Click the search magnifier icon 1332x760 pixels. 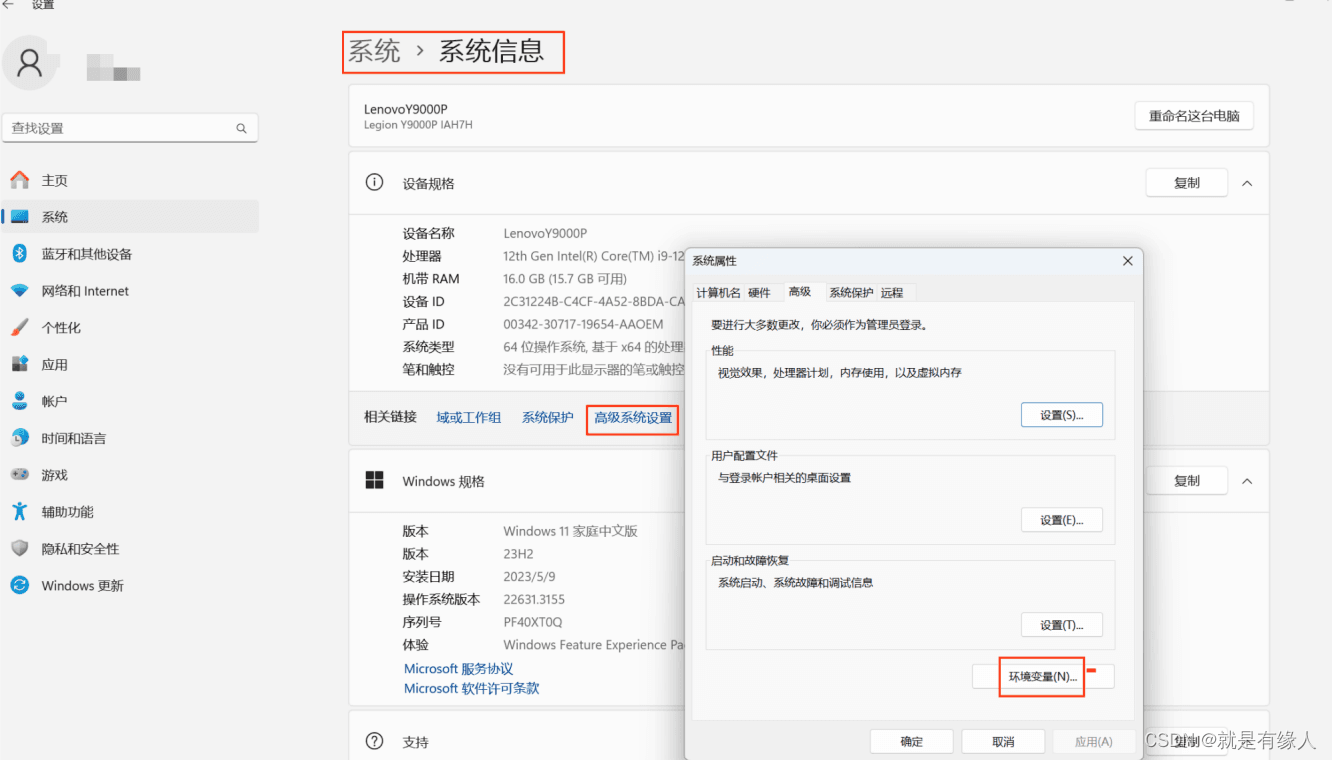click(241, 128)
